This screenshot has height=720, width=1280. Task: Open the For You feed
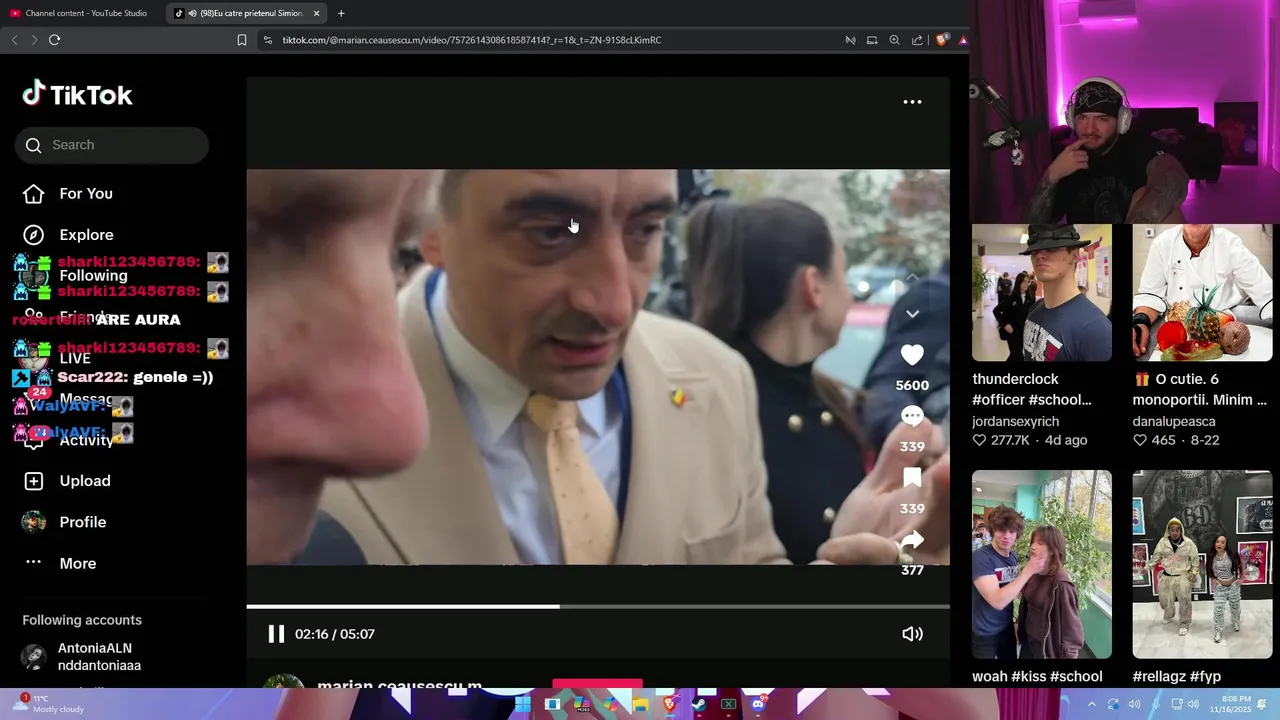tap(68, 194)
